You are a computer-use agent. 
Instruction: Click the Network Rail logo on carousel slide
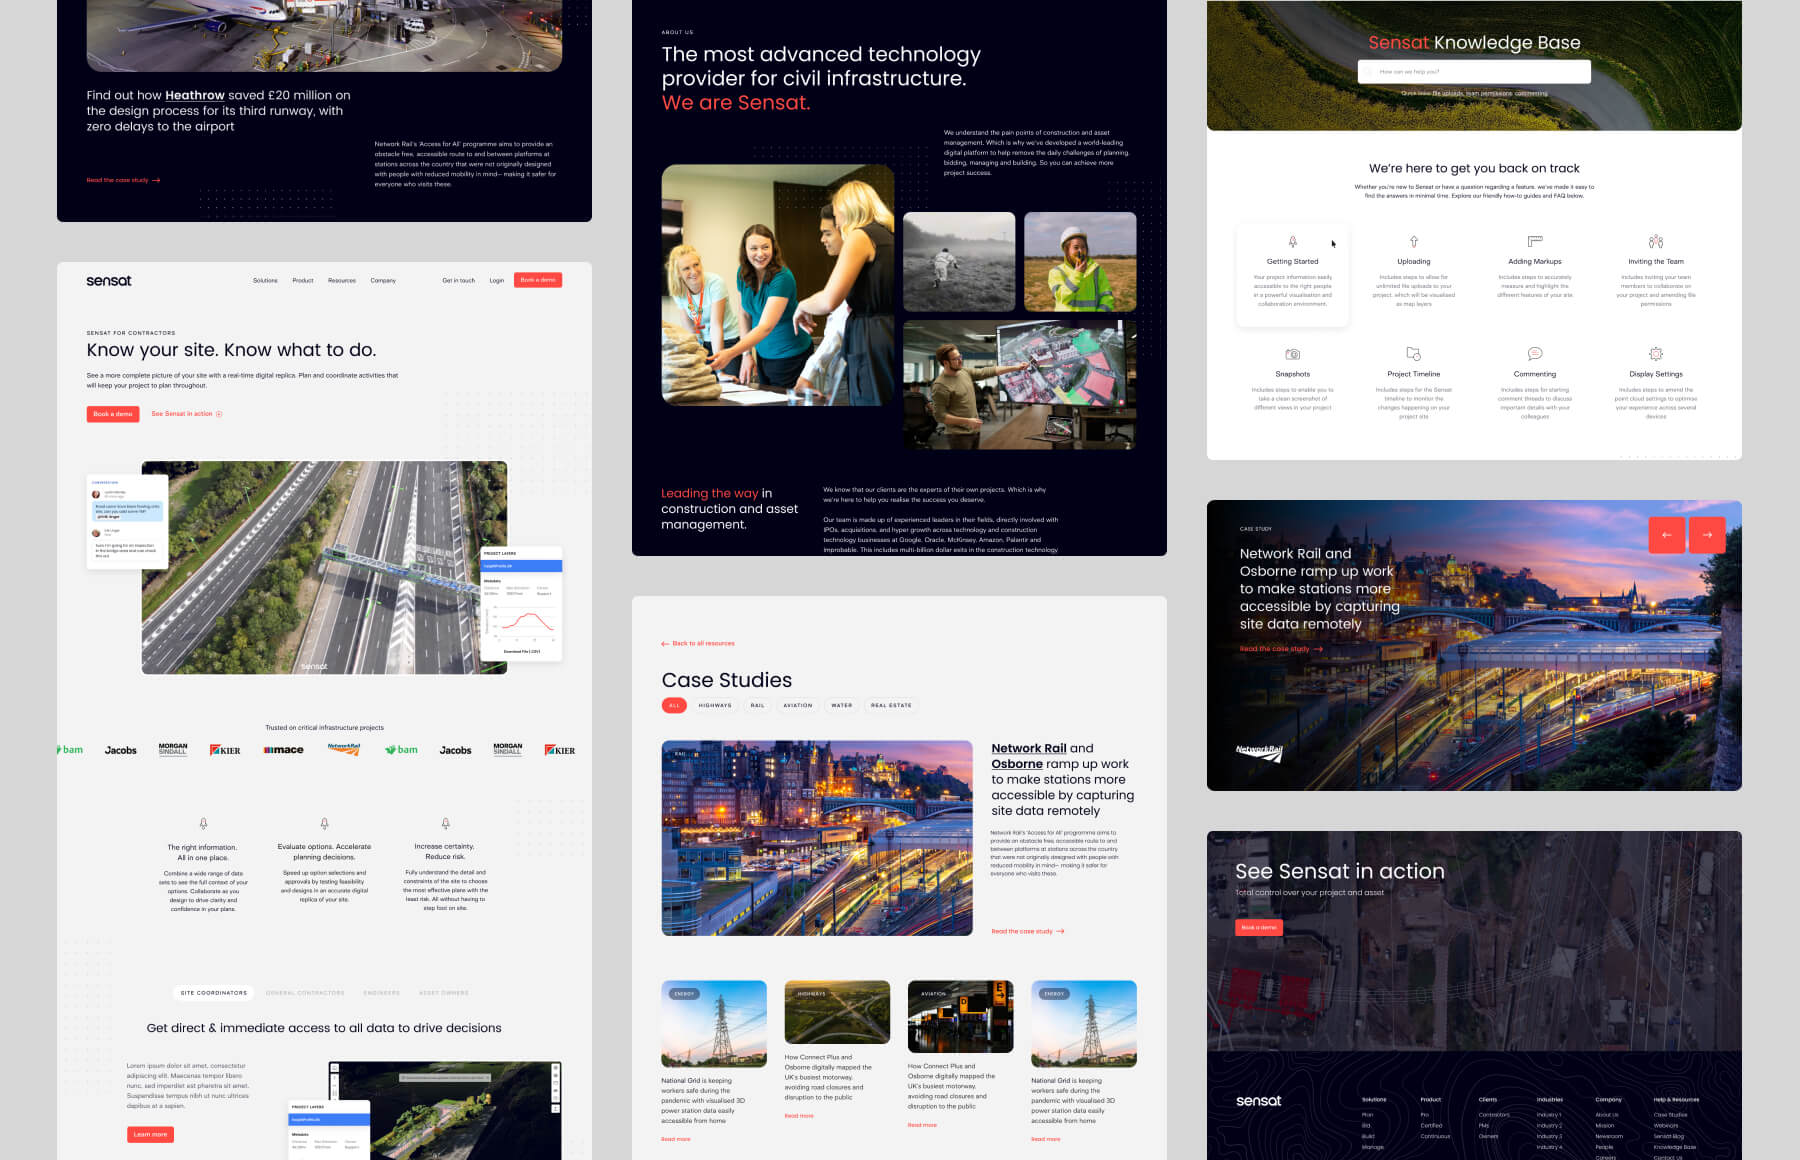pyautogui.click(x=1259, y=752)
